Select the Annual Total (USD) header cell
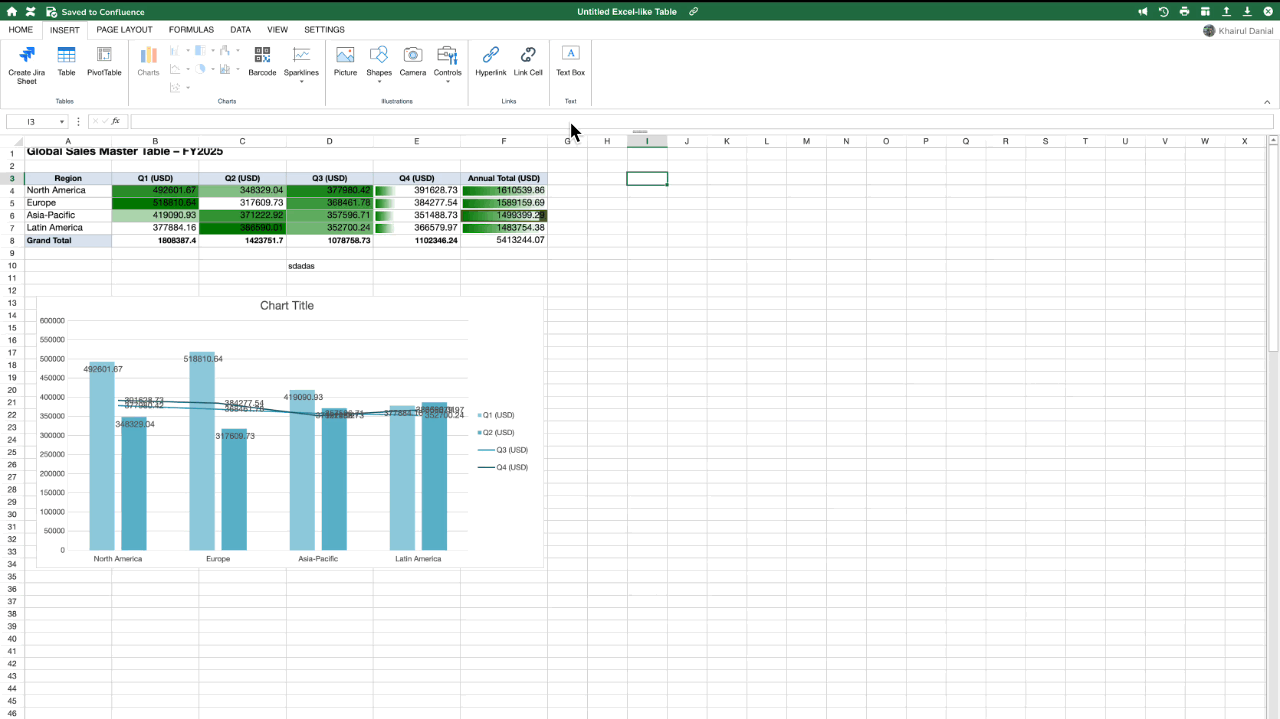Screen dimensions: 1280x719 point(504,178)
